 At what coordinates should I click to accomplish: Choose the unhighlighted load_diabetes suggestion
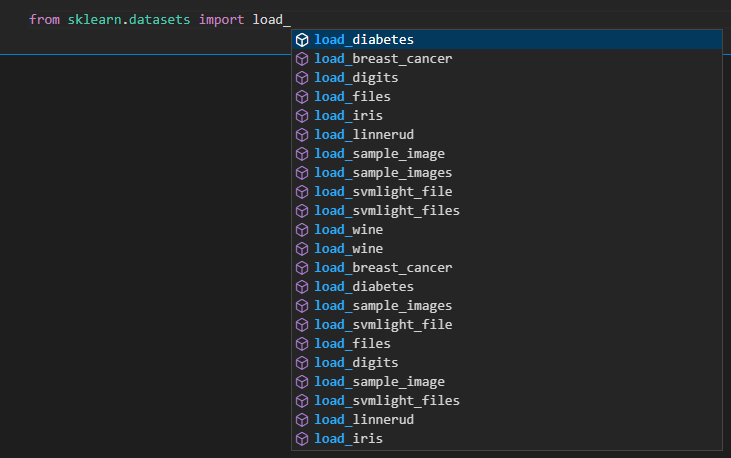[x=507, y=287]
